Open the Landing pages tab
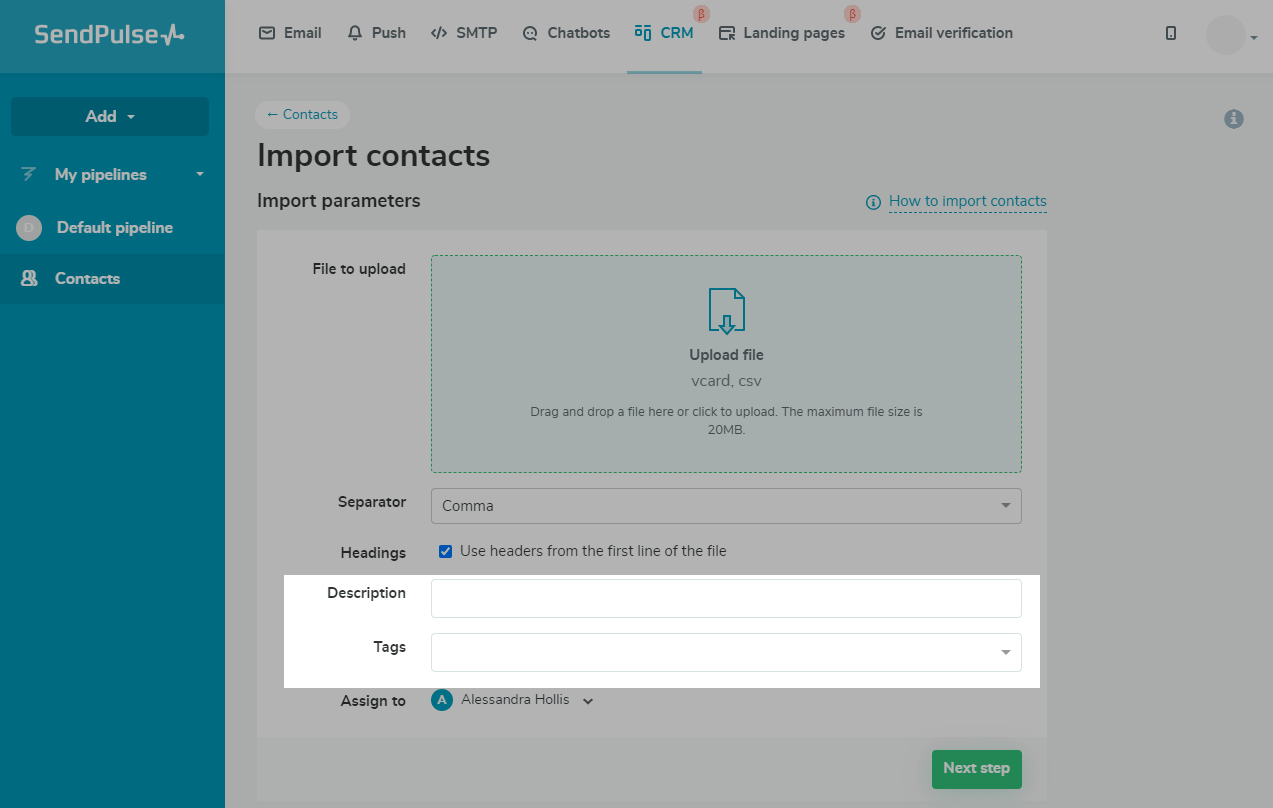Image resolution: width=1273 pixels, height=808 pixels. pos(782,33)
